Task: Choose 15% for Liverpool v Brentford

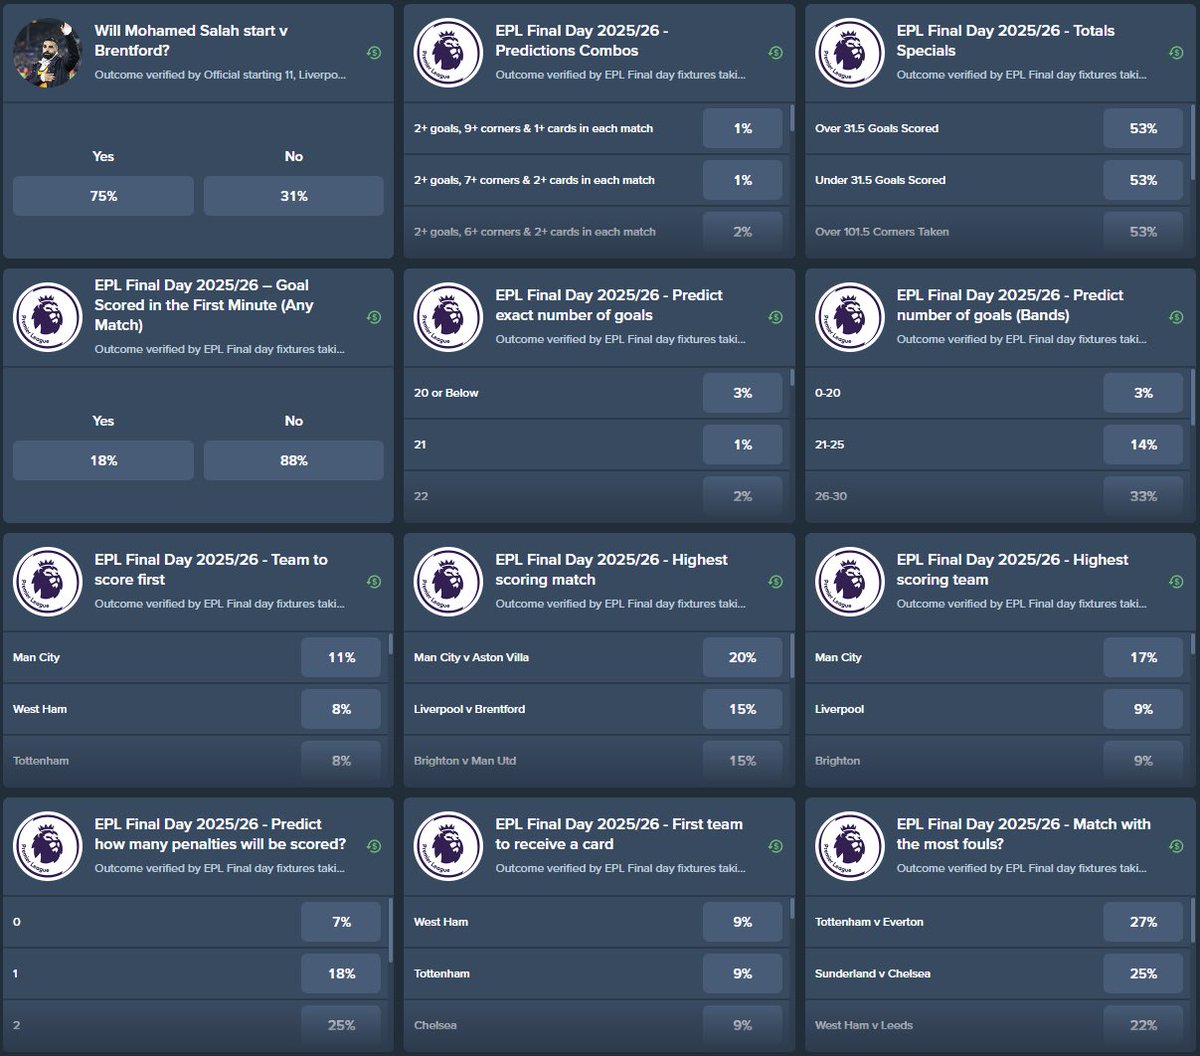Action: [743, 709]
